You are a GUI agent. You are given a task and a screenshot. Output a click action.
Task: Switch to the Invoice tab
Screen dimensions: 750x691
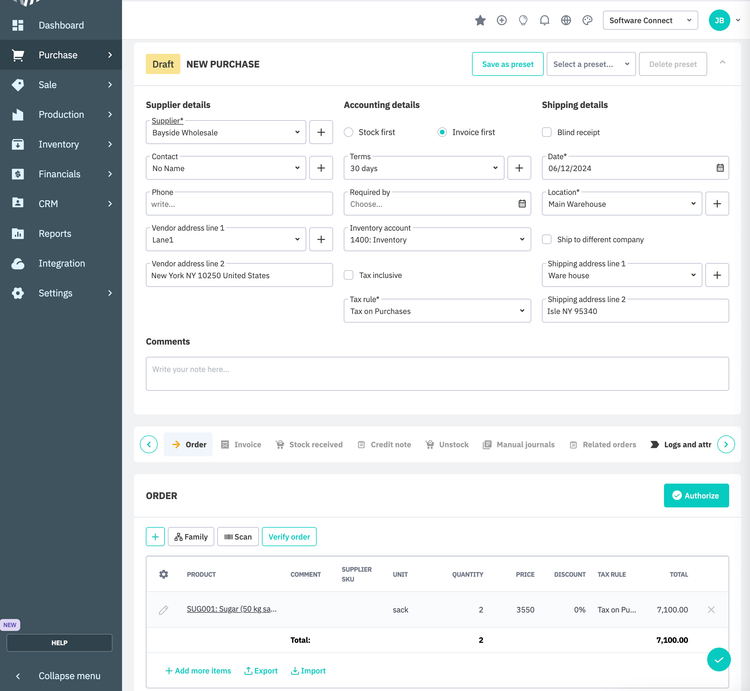[x=241, y=444]
